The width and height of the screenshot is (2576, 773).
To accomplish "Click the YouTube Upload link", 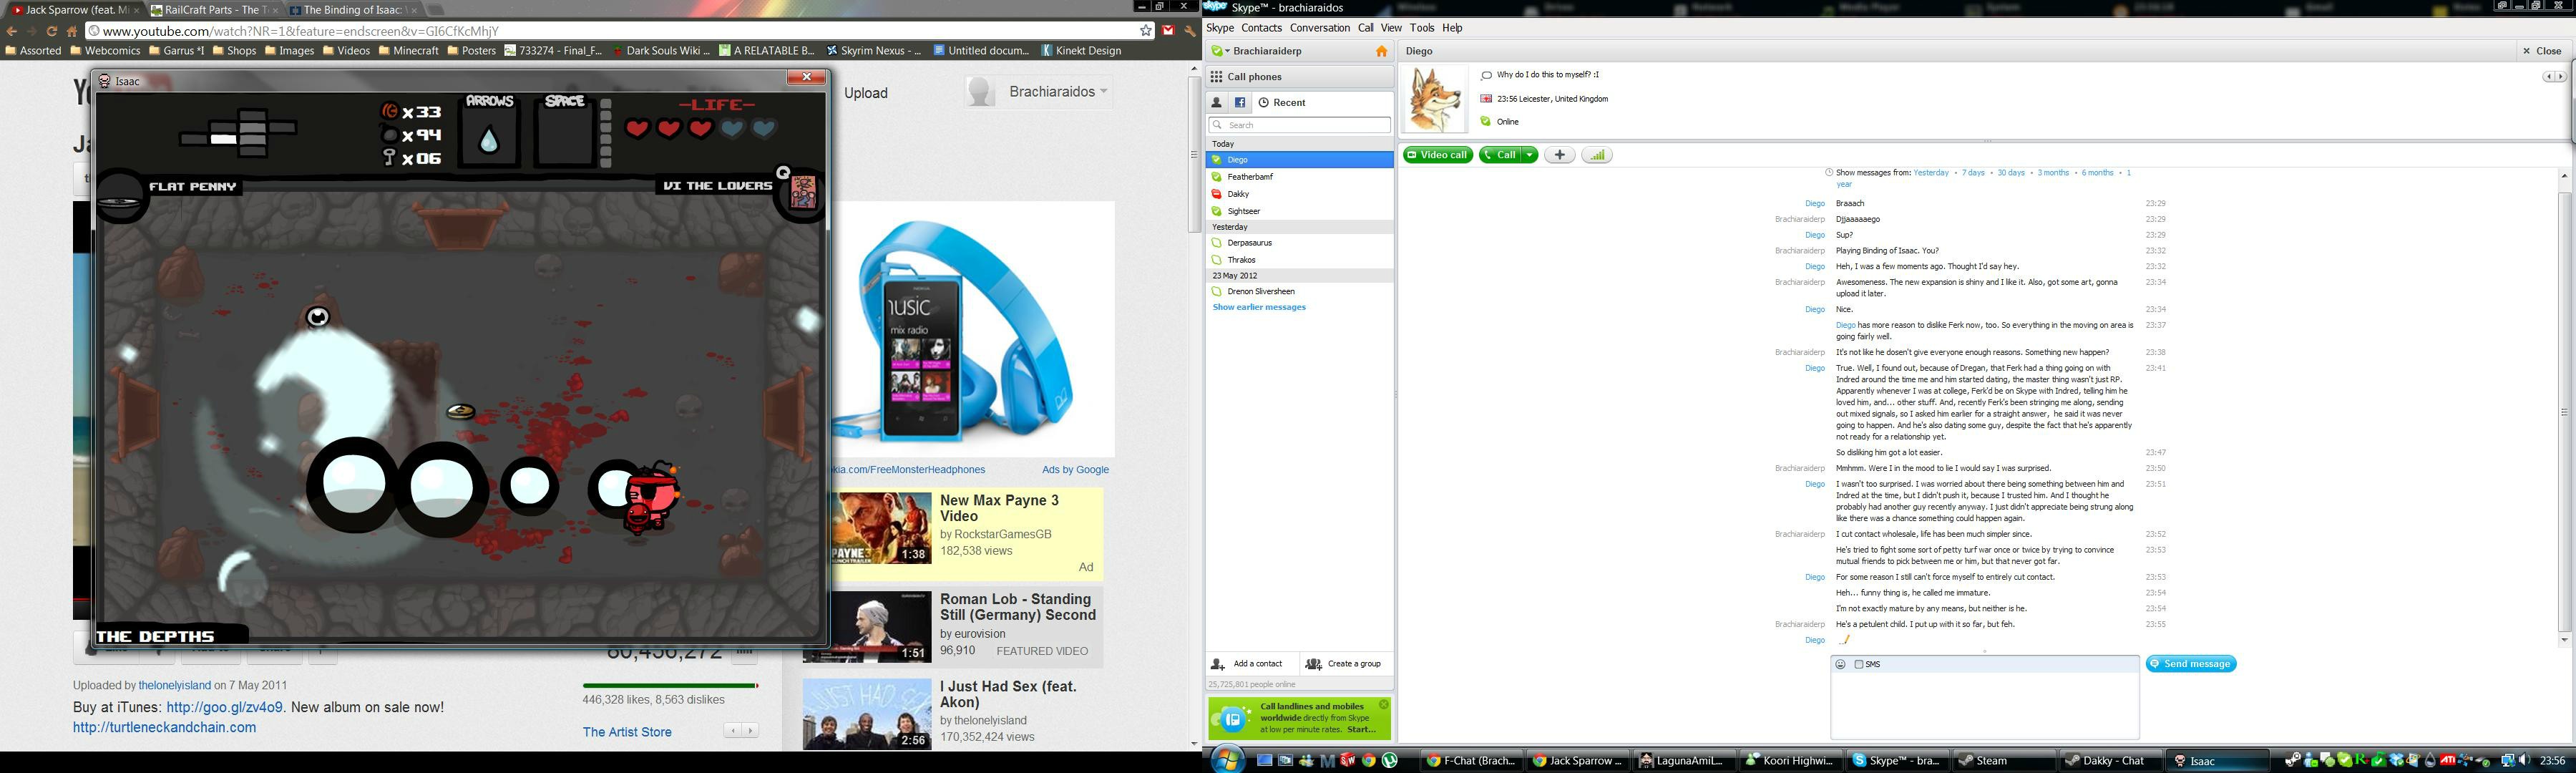I will click(x=865, y=93).
